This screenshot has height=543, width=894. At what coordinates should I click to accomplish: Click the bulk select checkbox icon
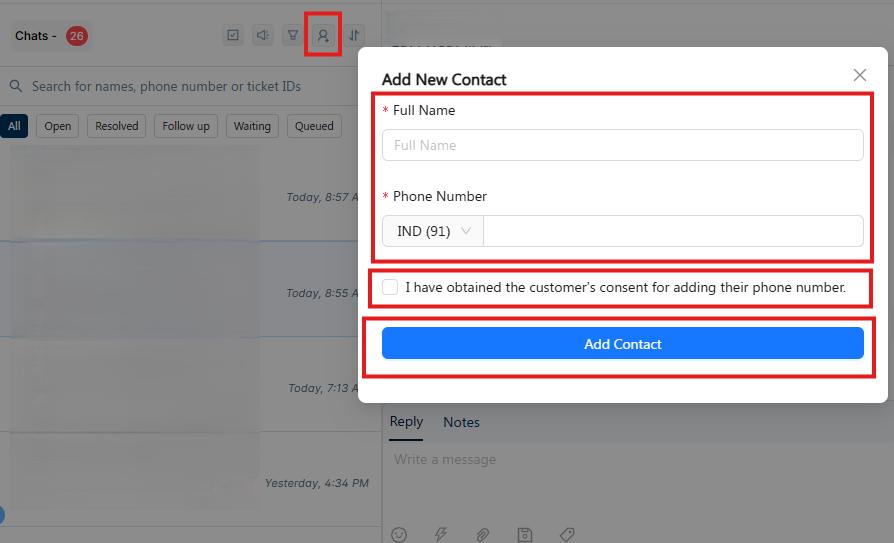pos(233,36)
